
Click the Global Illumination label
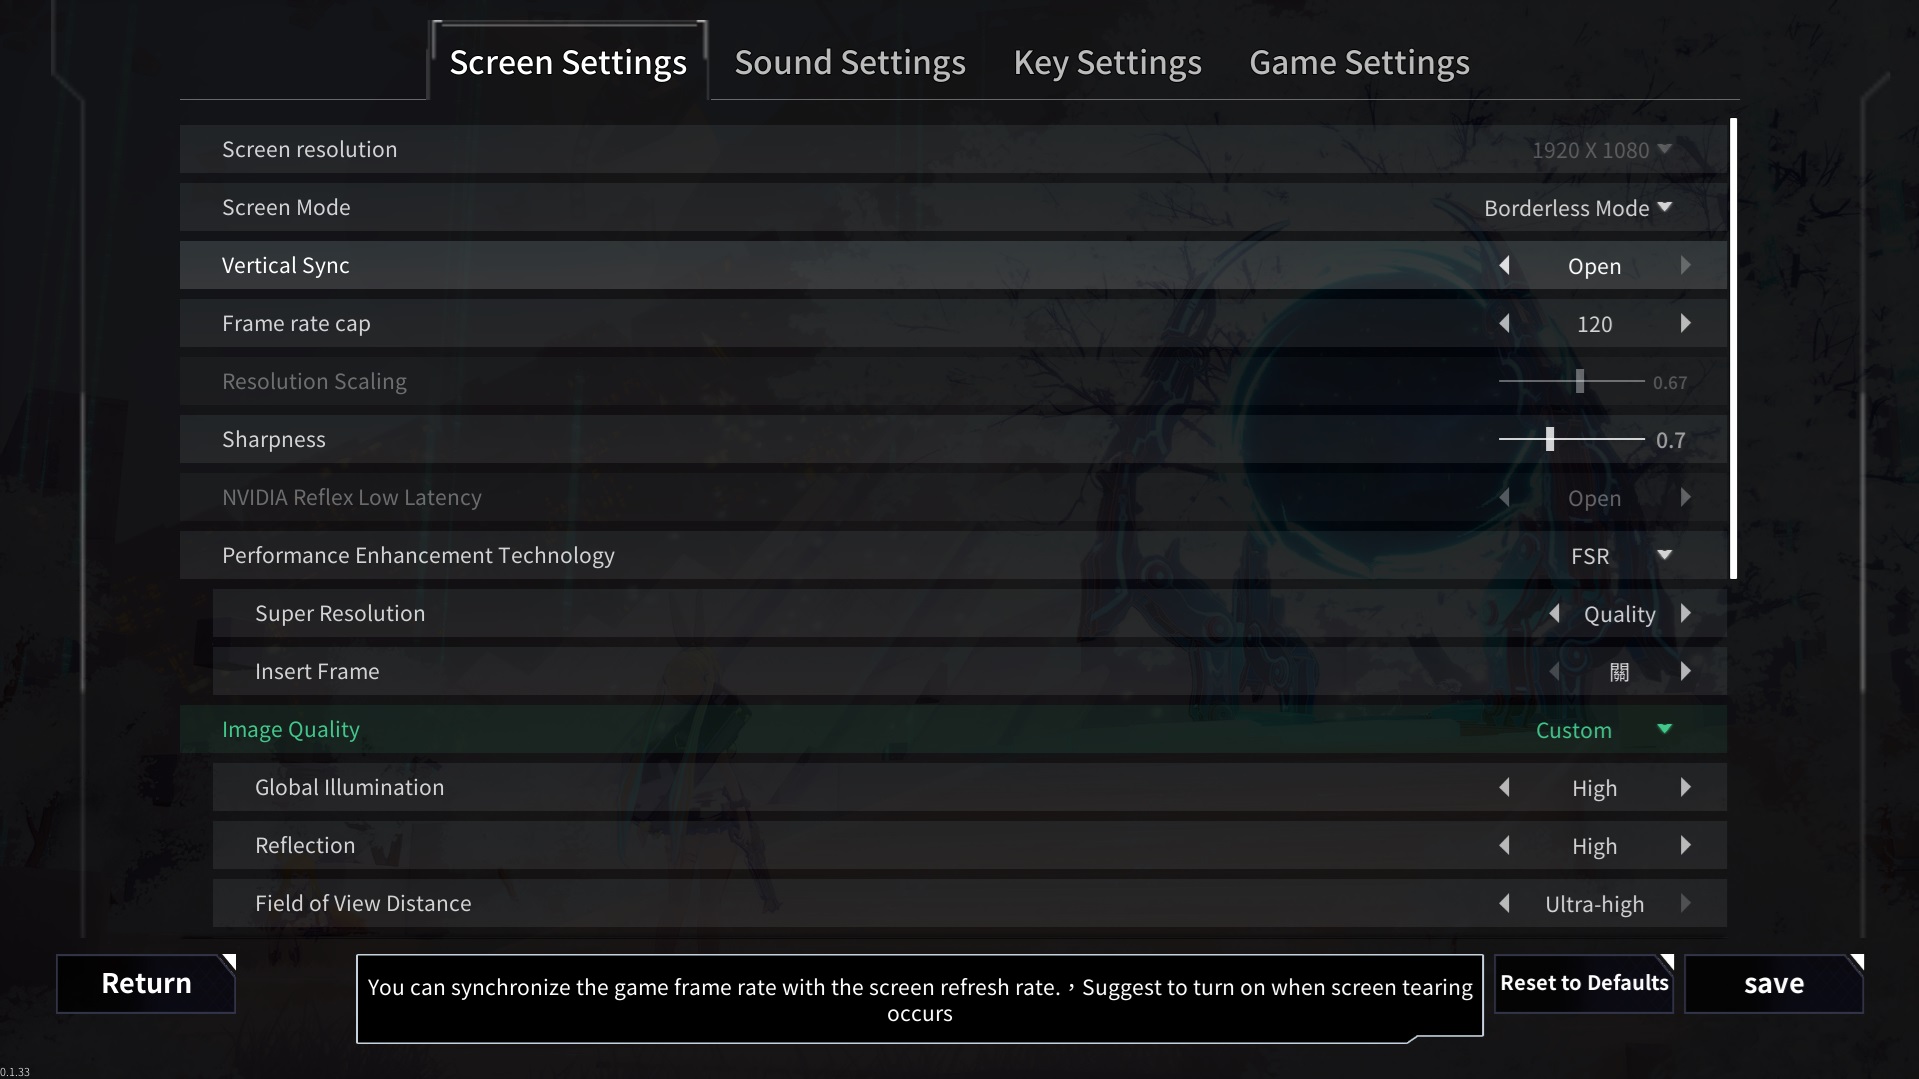point(349,788)
